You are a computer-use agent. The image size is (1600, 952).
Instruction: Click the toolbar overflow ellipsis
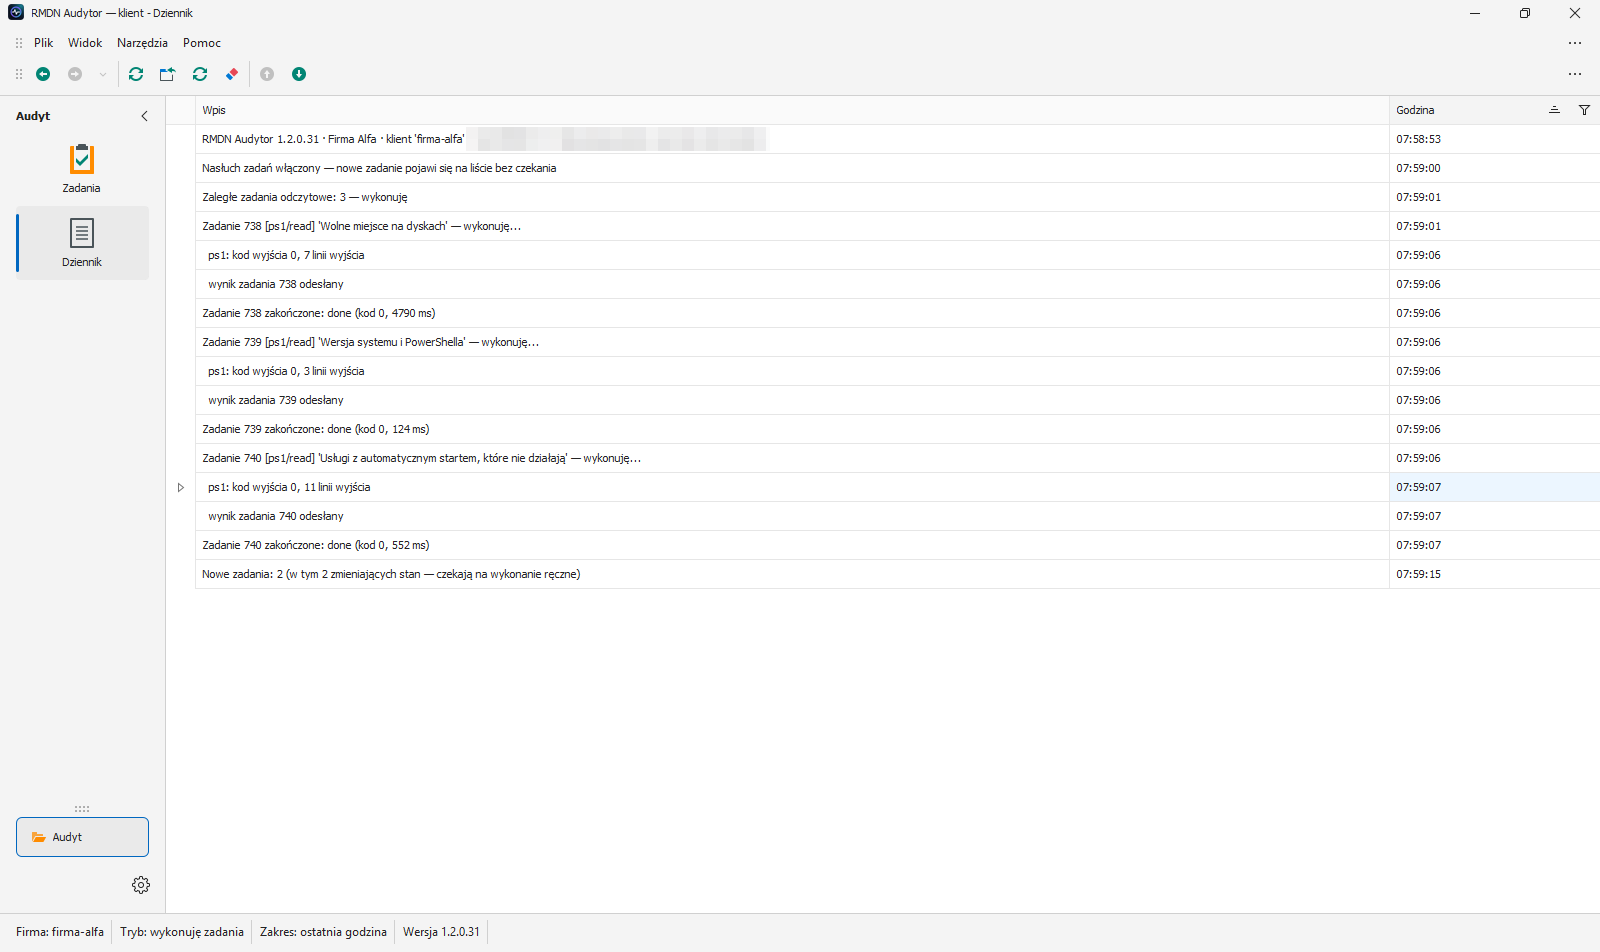[1575, 74]
